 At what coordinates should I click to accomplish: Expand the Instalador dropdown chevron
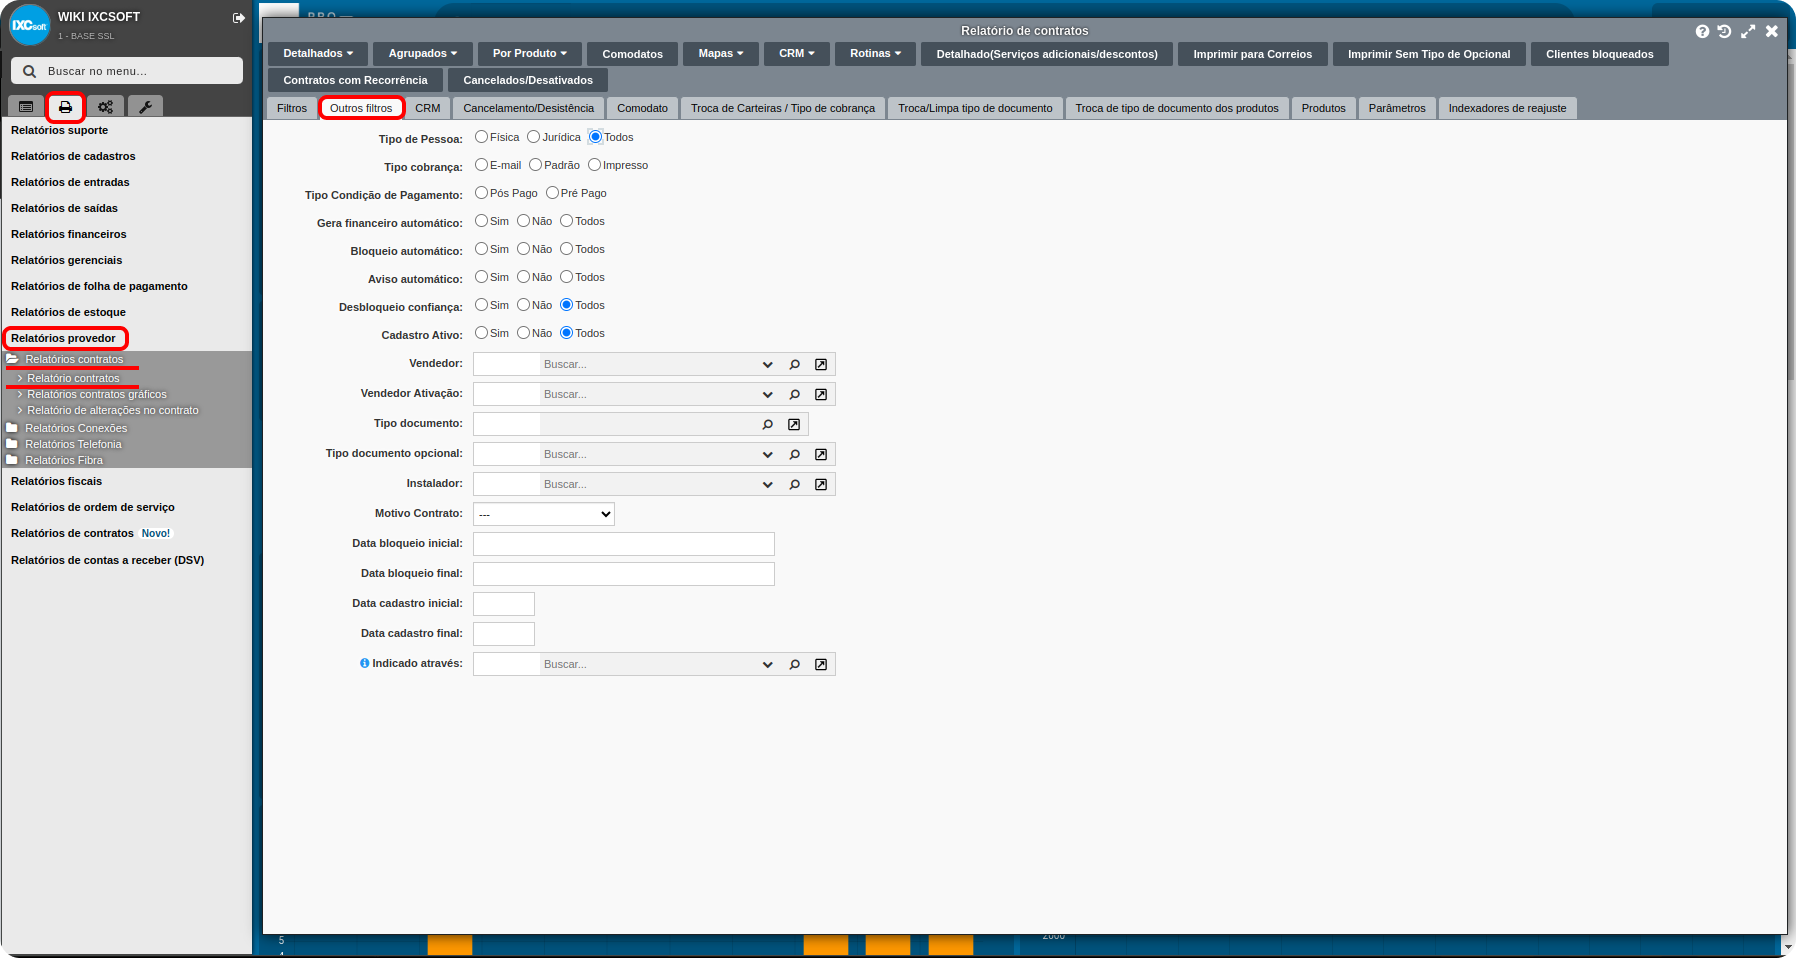click(x=767, y=485)
